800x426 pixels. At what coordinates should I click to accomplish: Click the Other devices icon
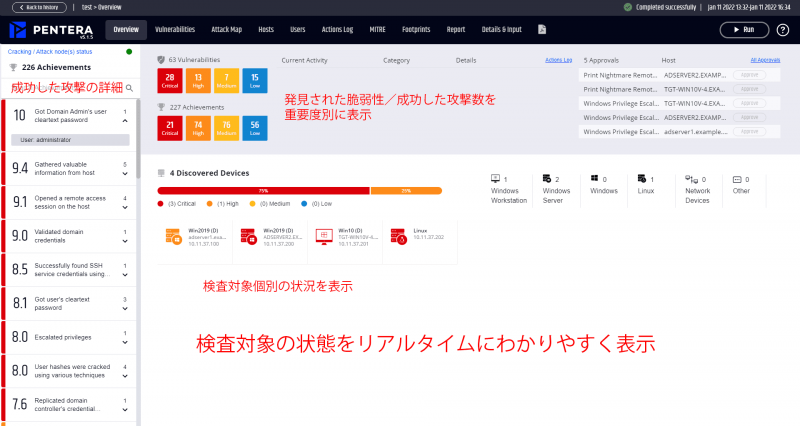tap(737, 180)
